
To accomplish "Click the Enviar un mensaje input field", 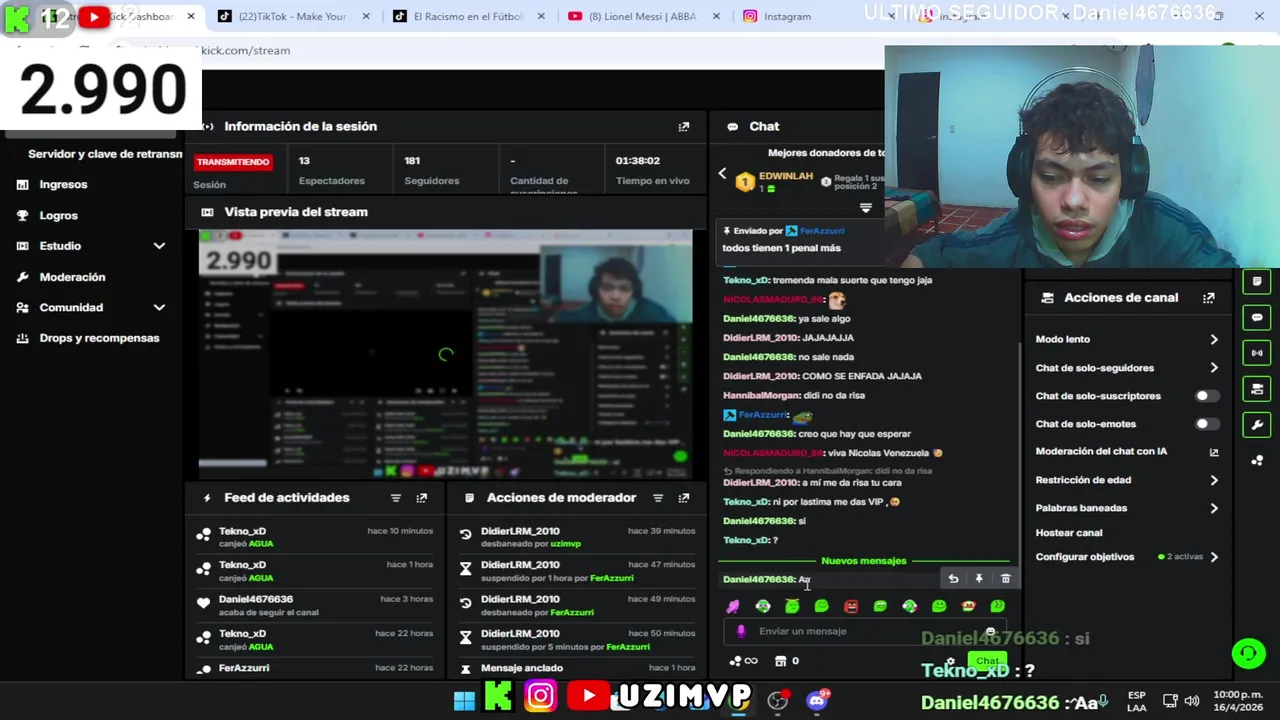I will (x=866, y=631).
